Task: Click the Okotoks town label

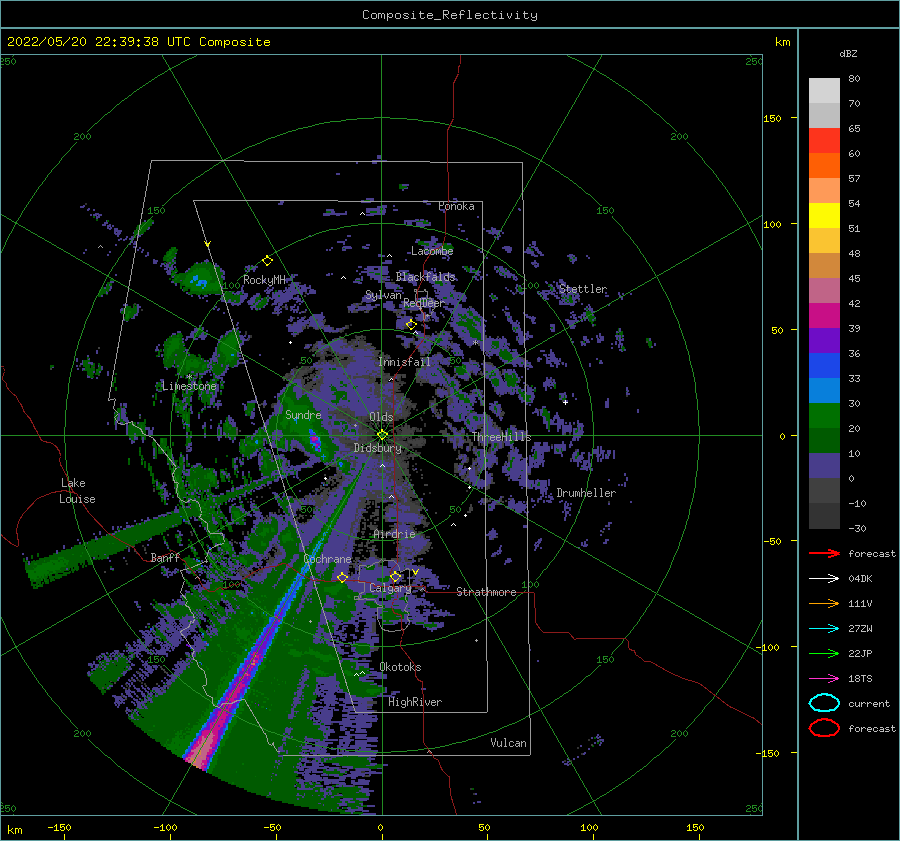Action: coord(400,667)
